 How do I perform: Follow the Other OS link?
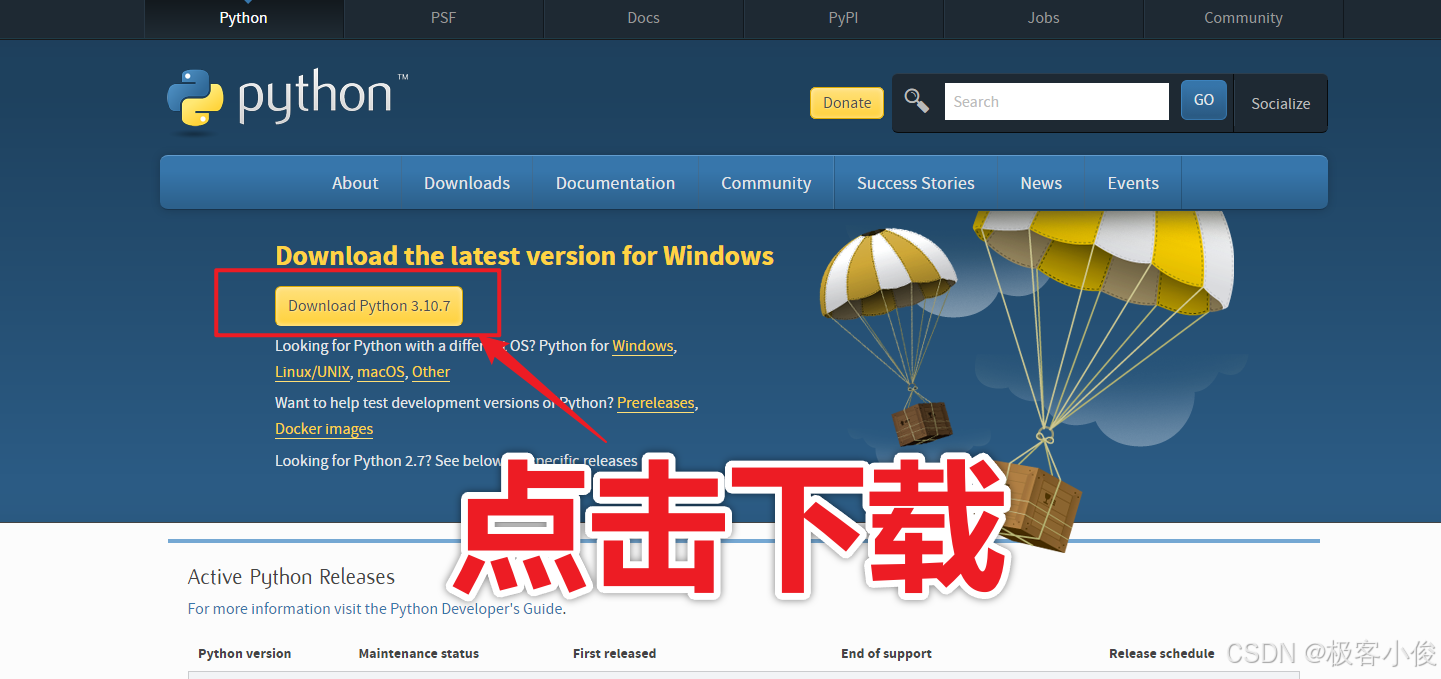(431, 372)
